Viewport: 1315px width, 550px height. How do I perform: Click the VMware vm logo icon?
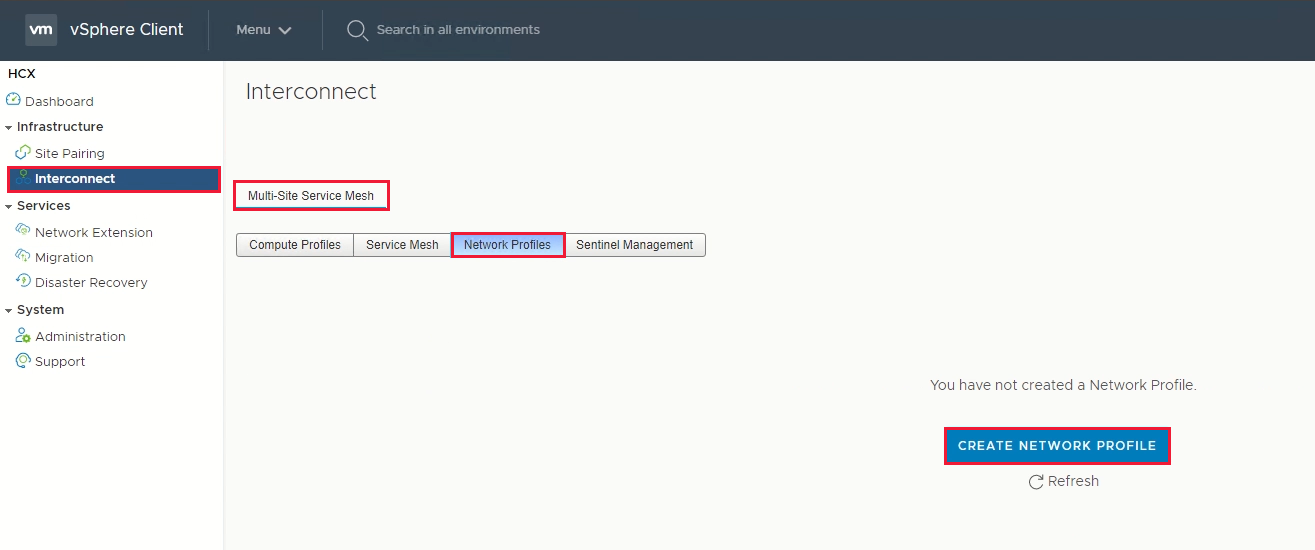pyautogui.click(x=41, y=30)
